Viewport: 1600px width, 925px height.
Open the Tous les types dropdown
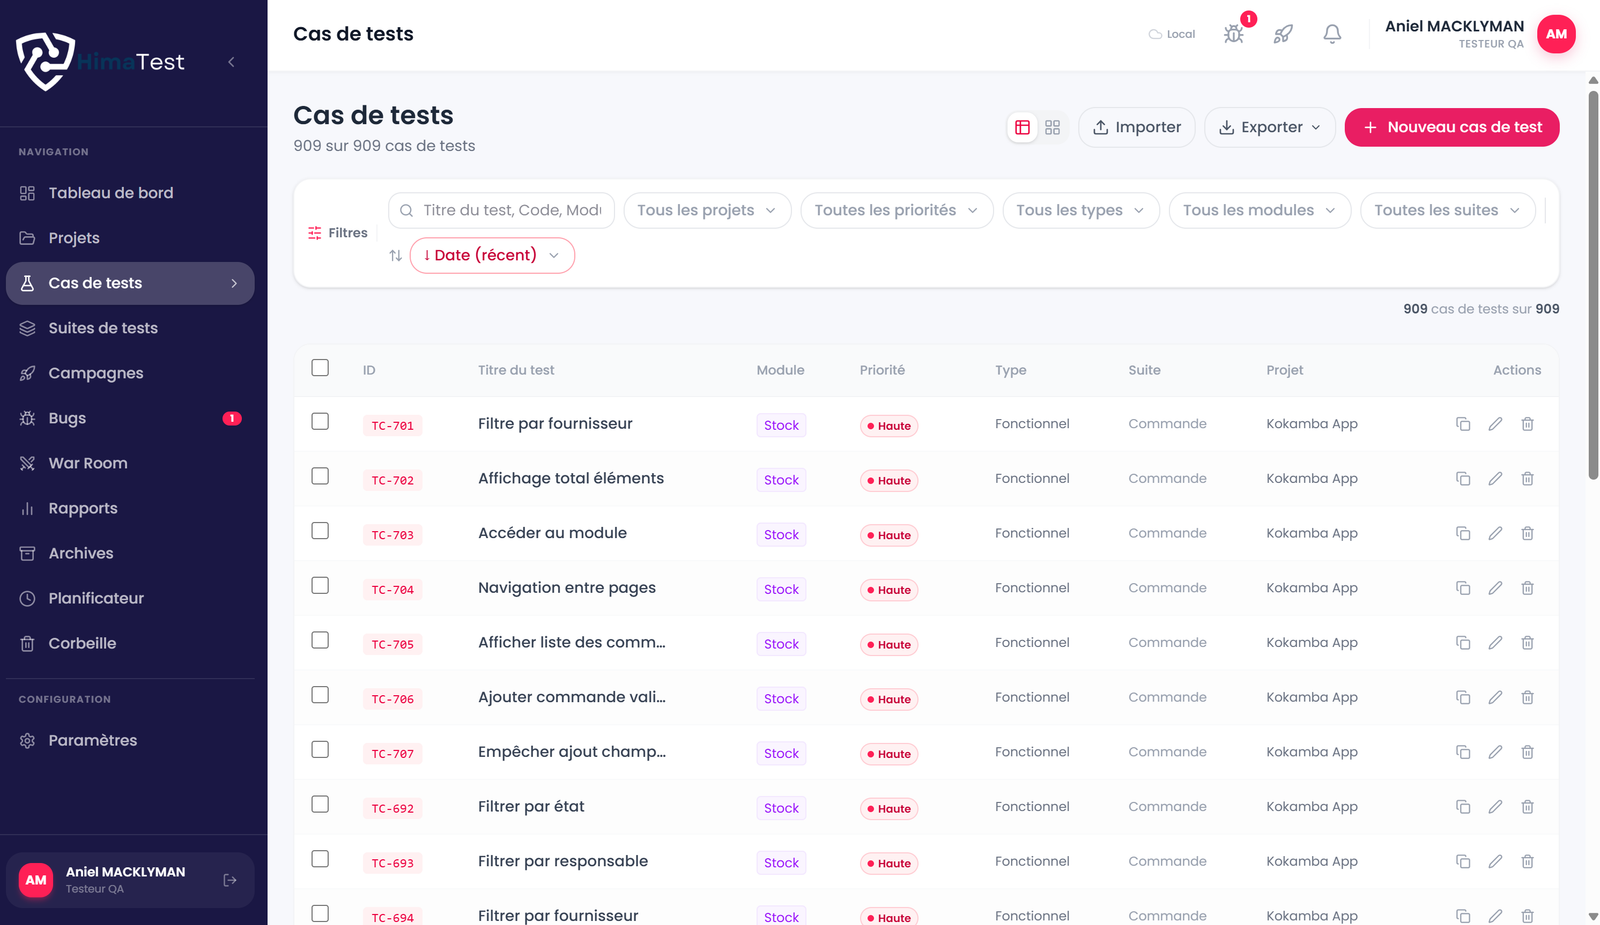click(1080, 210)
